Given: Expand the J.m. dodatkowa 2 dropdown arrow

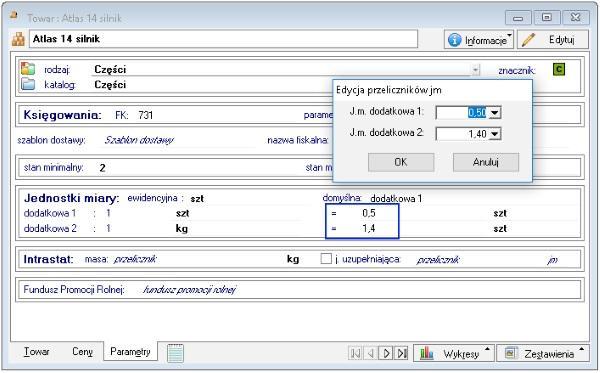Looking at the screenshot, I should click(x=495, y=134).
